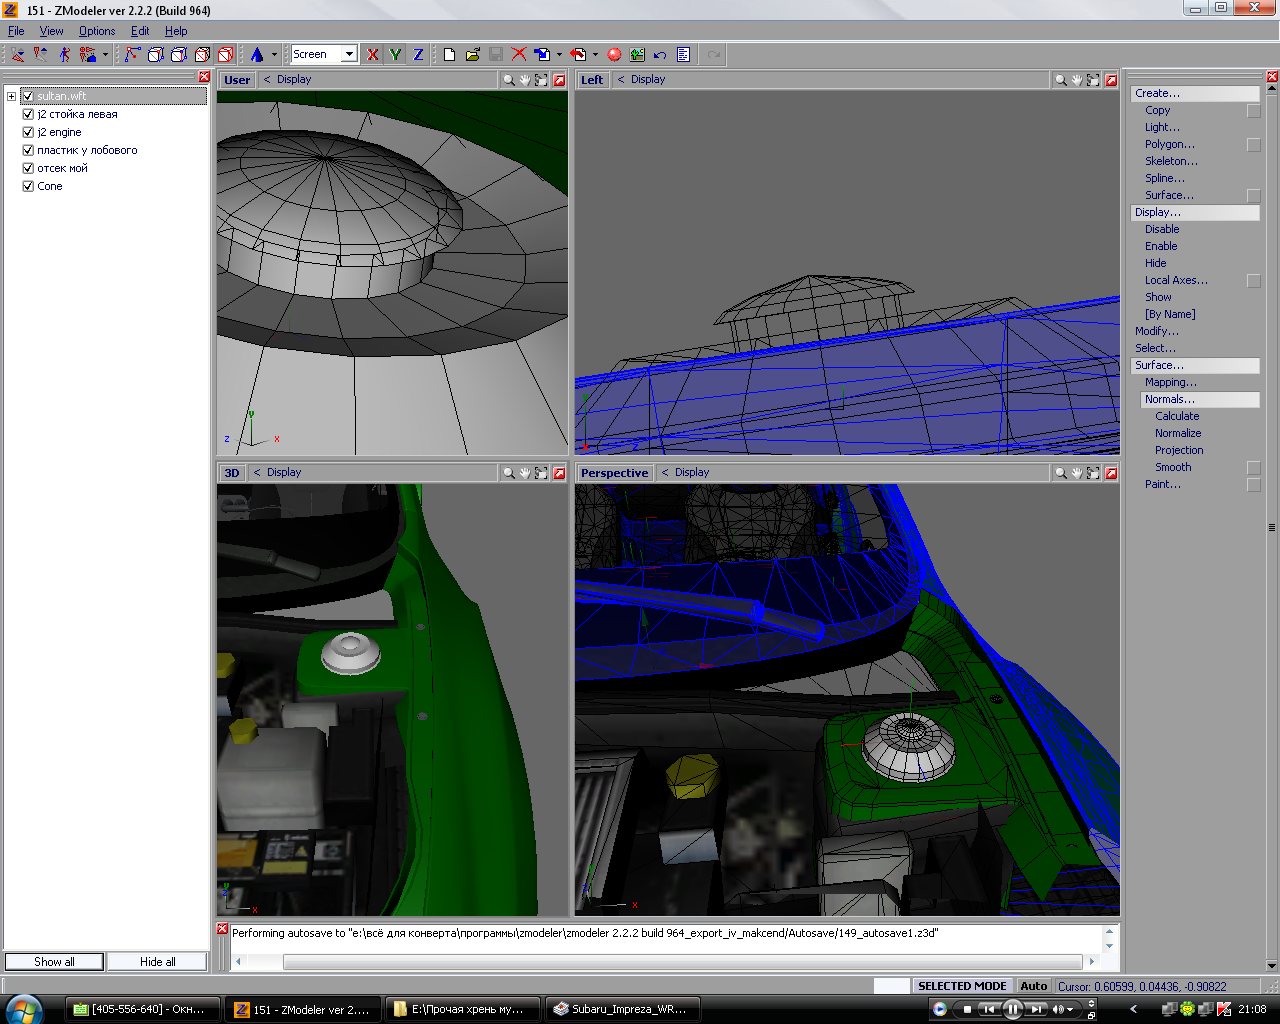Image resolution: width=1280 pixels, height=1024 pixels.
Task: Click the New file icon
Action: click(450, 55)
